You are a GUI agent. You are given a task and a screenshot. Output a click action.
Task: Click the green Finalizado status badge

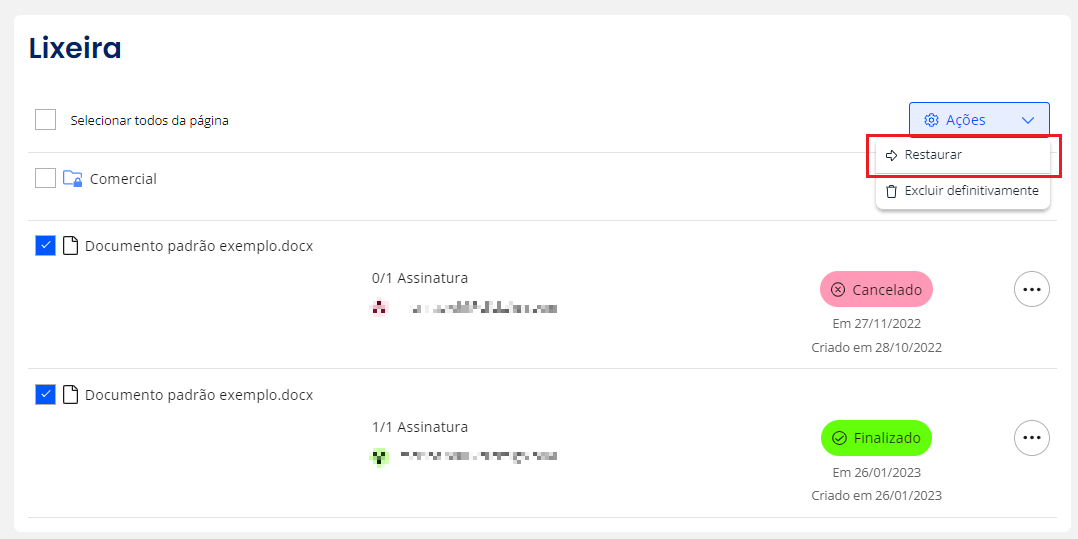(876, 438)
